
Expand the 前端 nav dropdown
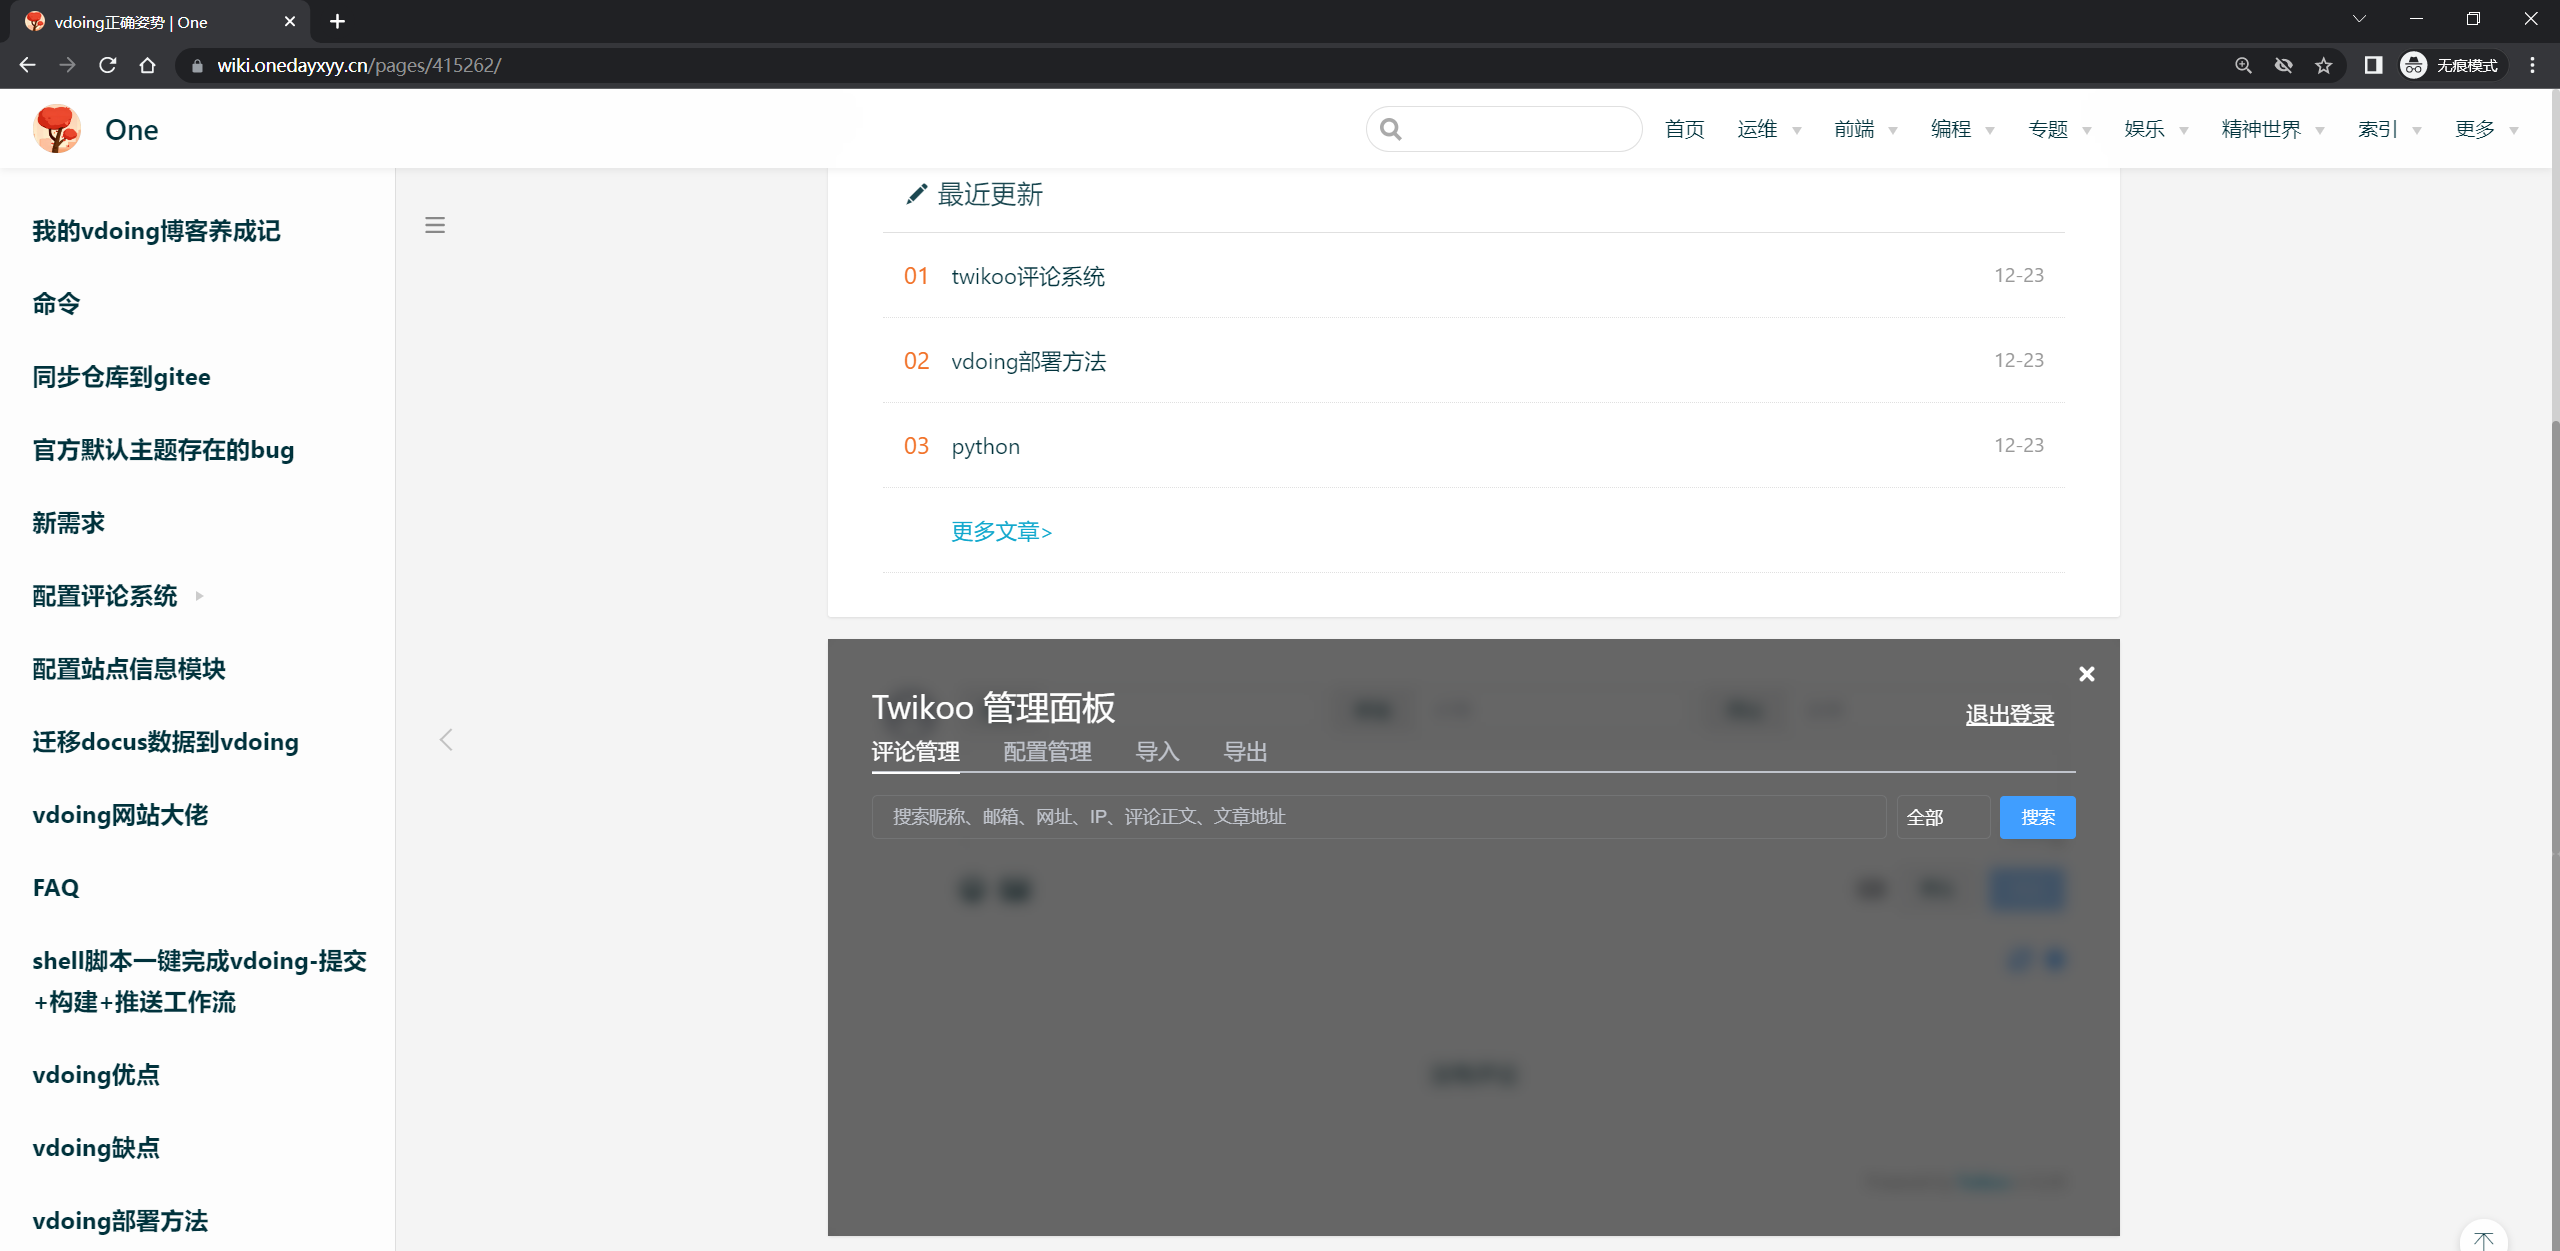coord(1866,129)
